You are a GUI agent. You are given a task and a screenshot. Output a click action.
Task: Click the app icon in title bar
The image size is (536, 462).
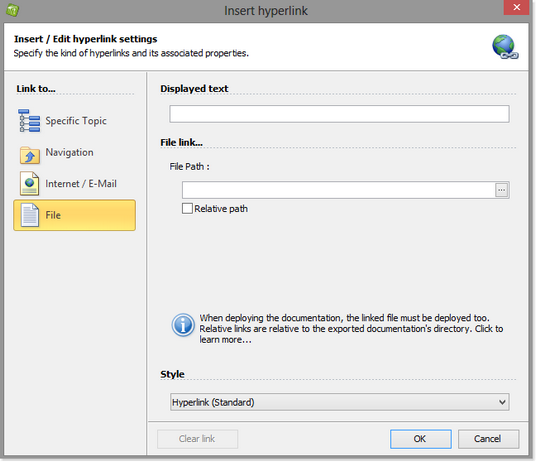[12, 10]
